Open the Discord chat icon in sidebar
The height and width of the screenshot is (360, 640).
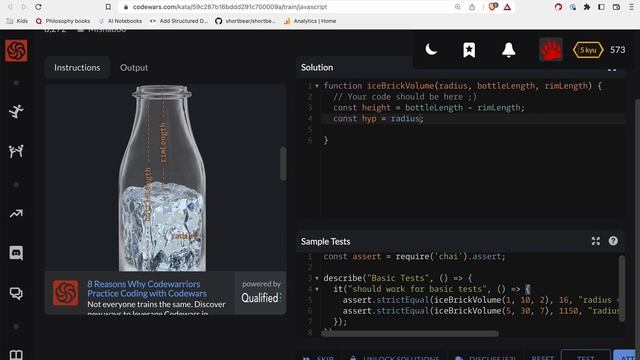click(x=16, y=253)
